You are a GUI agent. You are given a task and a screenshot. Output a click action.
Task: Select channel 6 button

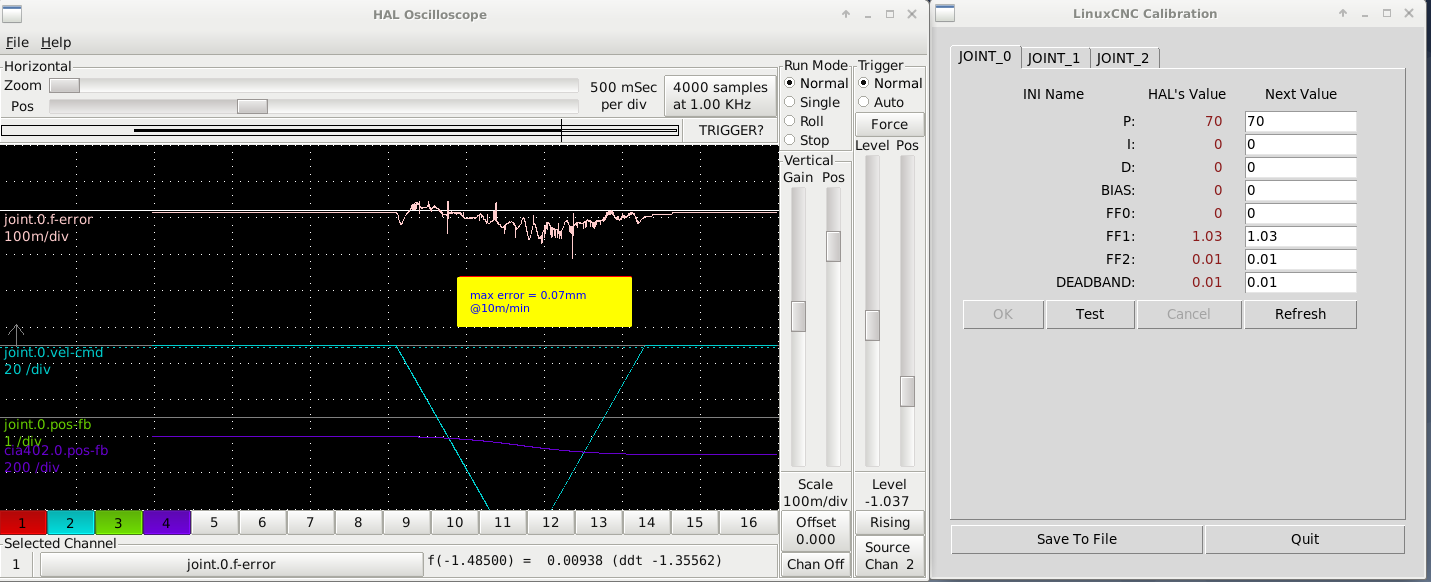click(263, 522)
